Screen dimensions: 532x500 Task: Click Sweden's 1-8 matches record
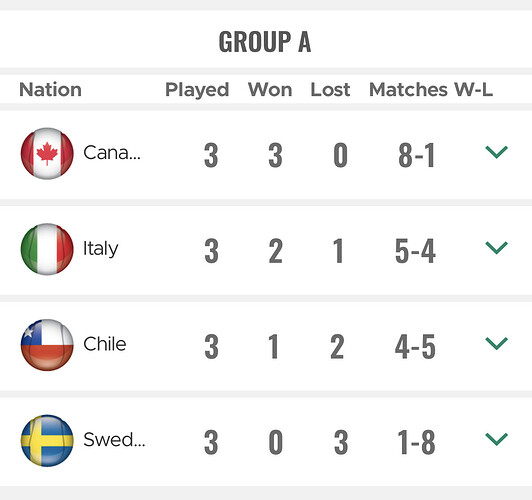click(x=416, y=442)
